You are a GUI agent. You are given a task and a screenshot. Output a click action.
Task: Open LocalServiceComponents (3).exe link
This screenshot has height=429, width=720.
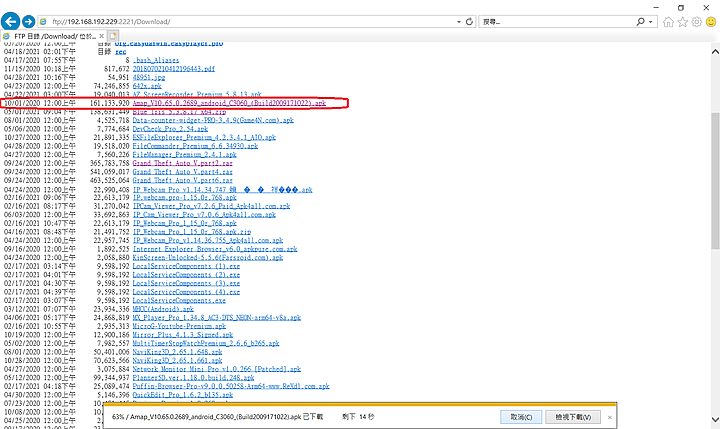(186, 283)
